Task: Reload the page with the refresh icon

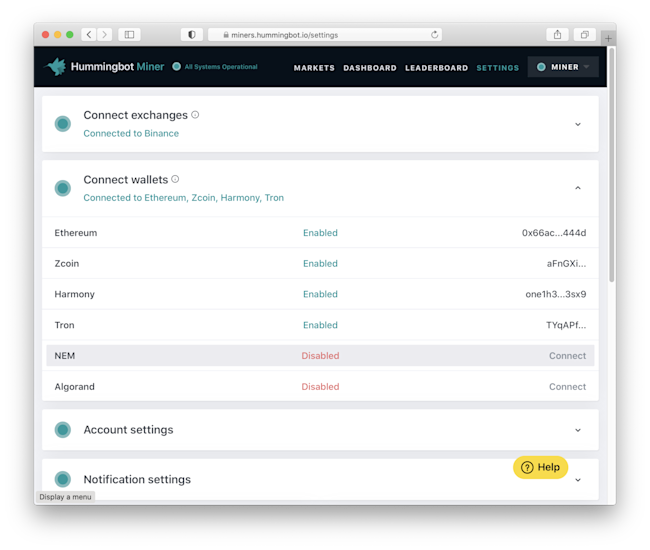Action: tap(434, 34)
